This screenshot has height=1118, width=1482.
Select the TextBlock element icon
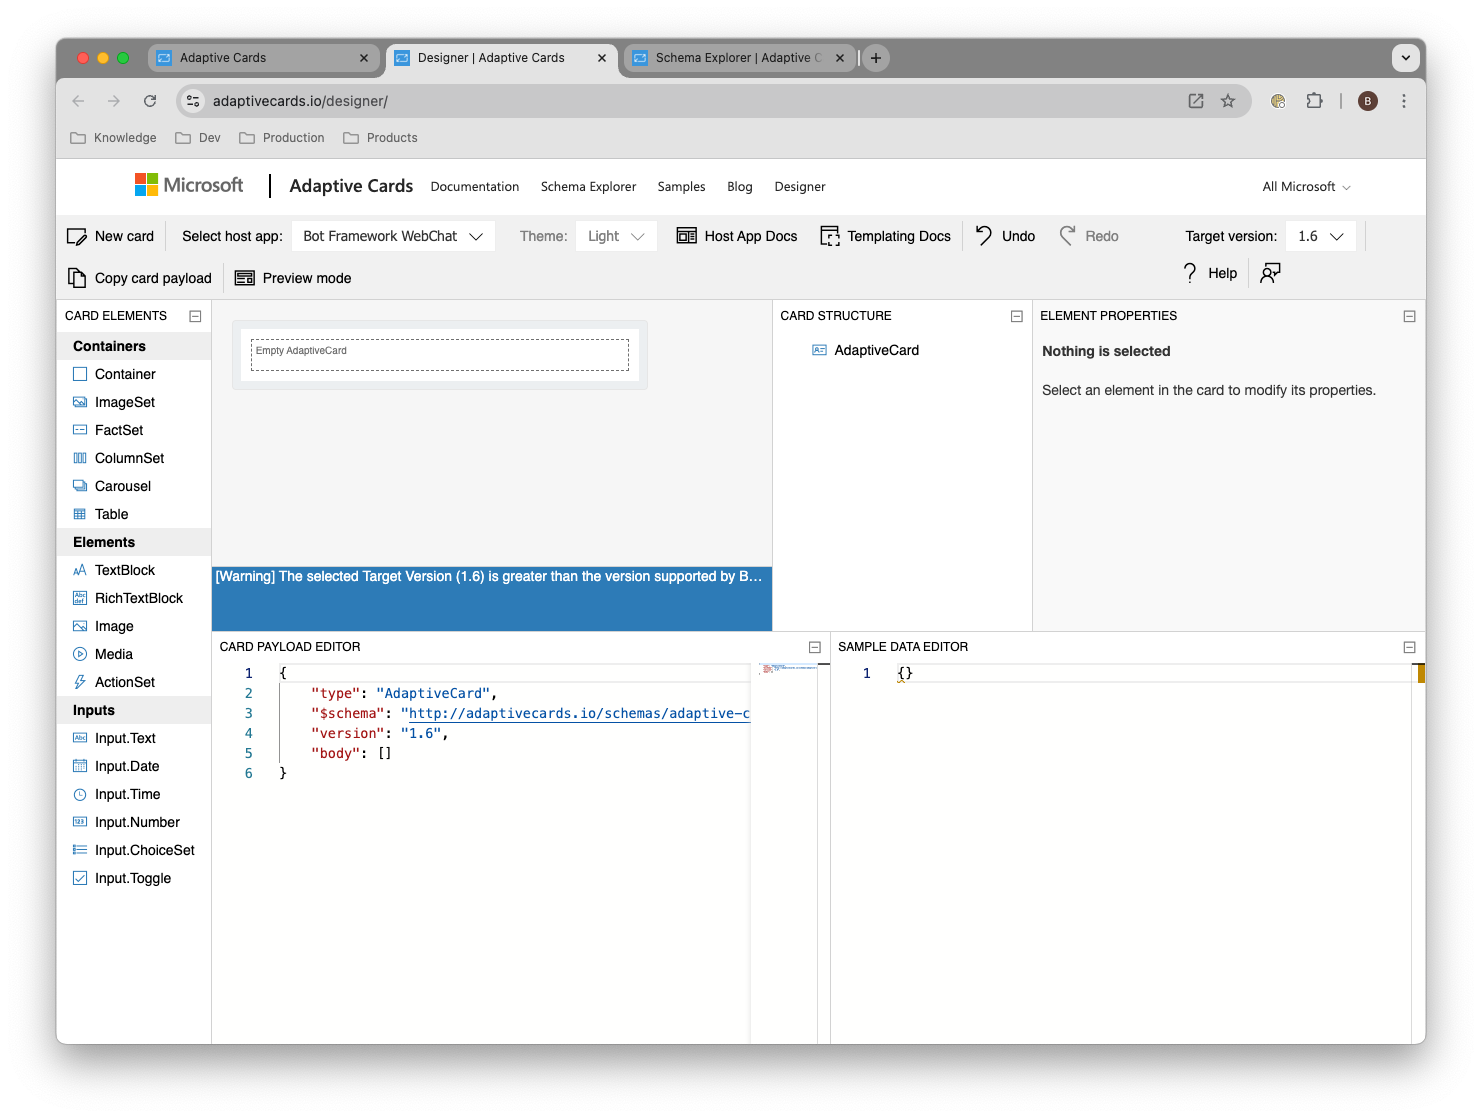pos(80,570)
